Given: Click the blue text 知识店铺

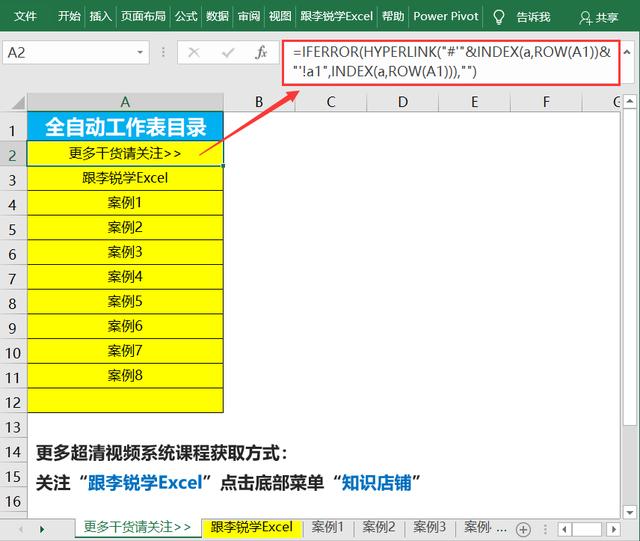Looking at the screenshot, I should (376, 483).
